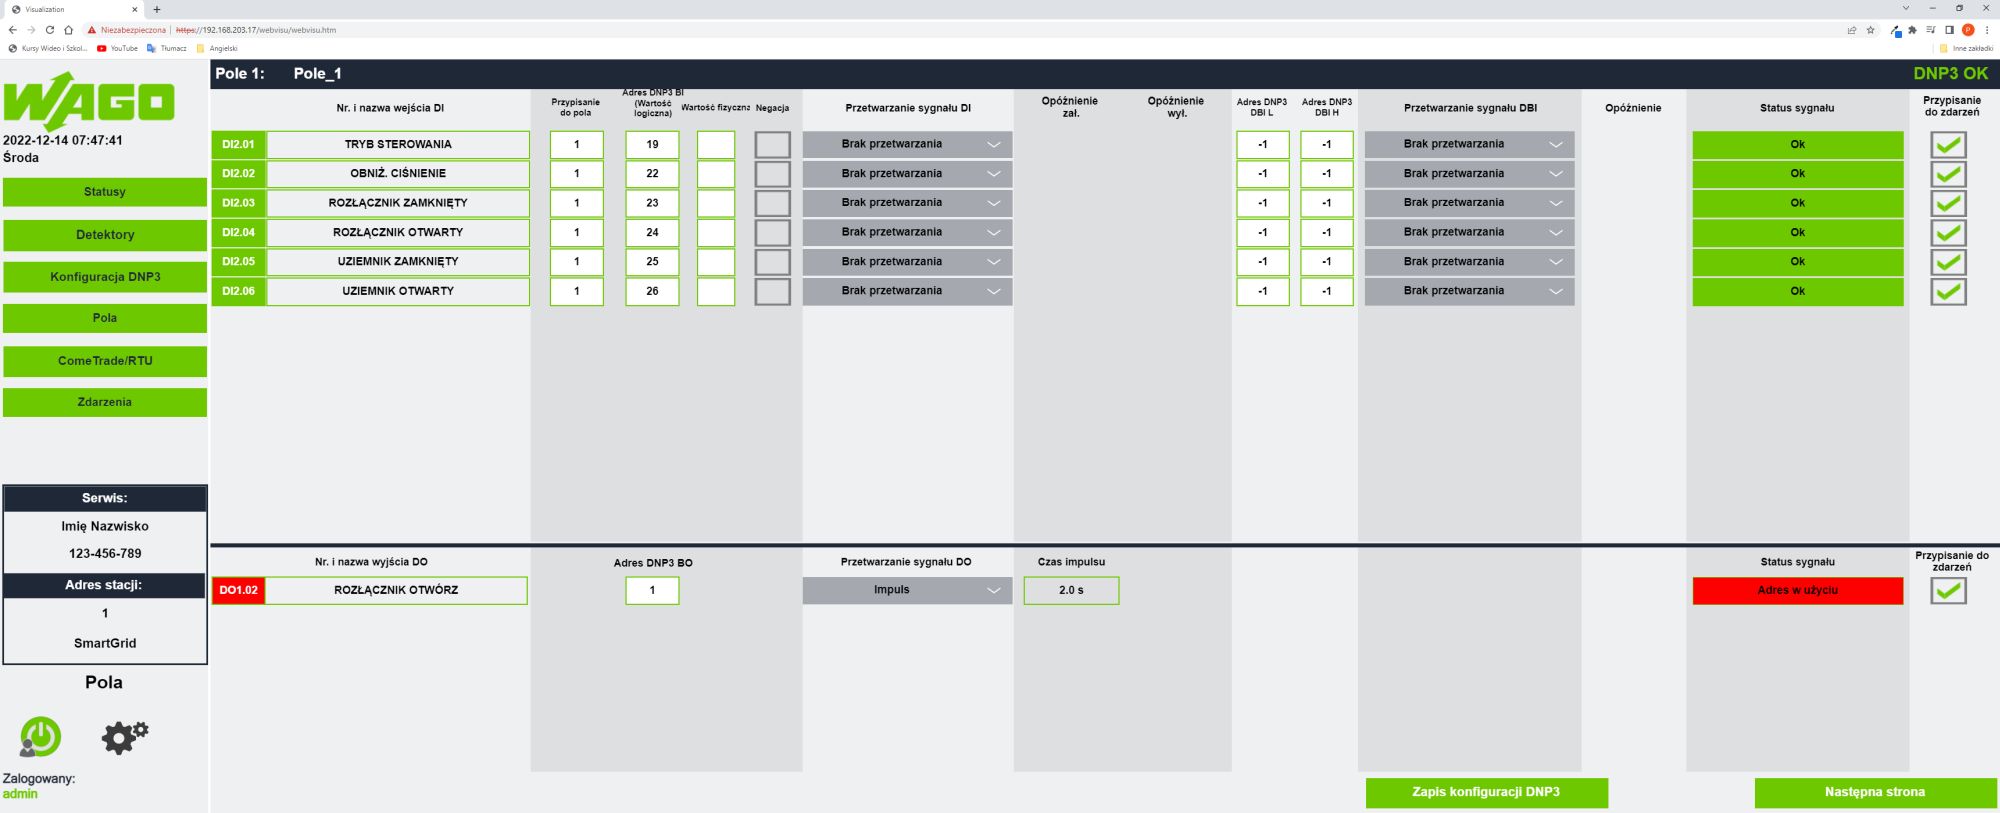Viewport: 2000px width, 813px height.
Task: Open Chrome three-dot menu
Action: click(1987, 30)
